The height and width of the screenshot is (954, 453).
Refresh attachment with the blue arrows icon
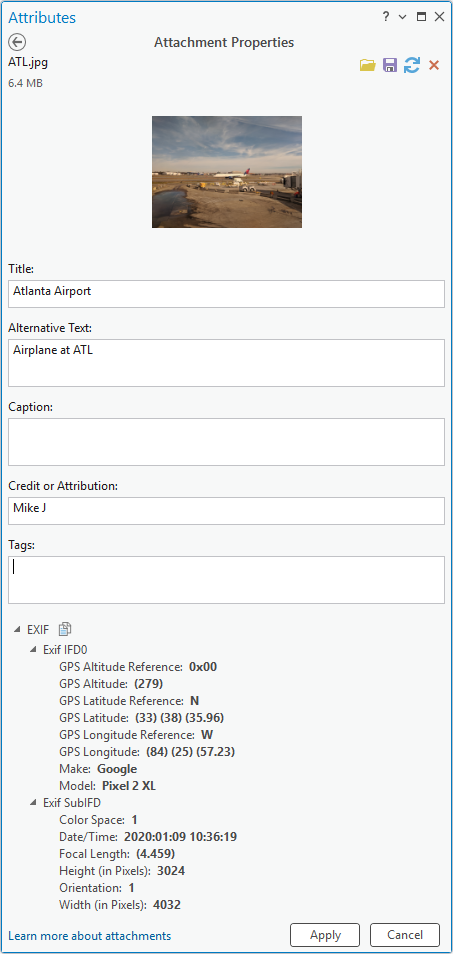(412, 65)
